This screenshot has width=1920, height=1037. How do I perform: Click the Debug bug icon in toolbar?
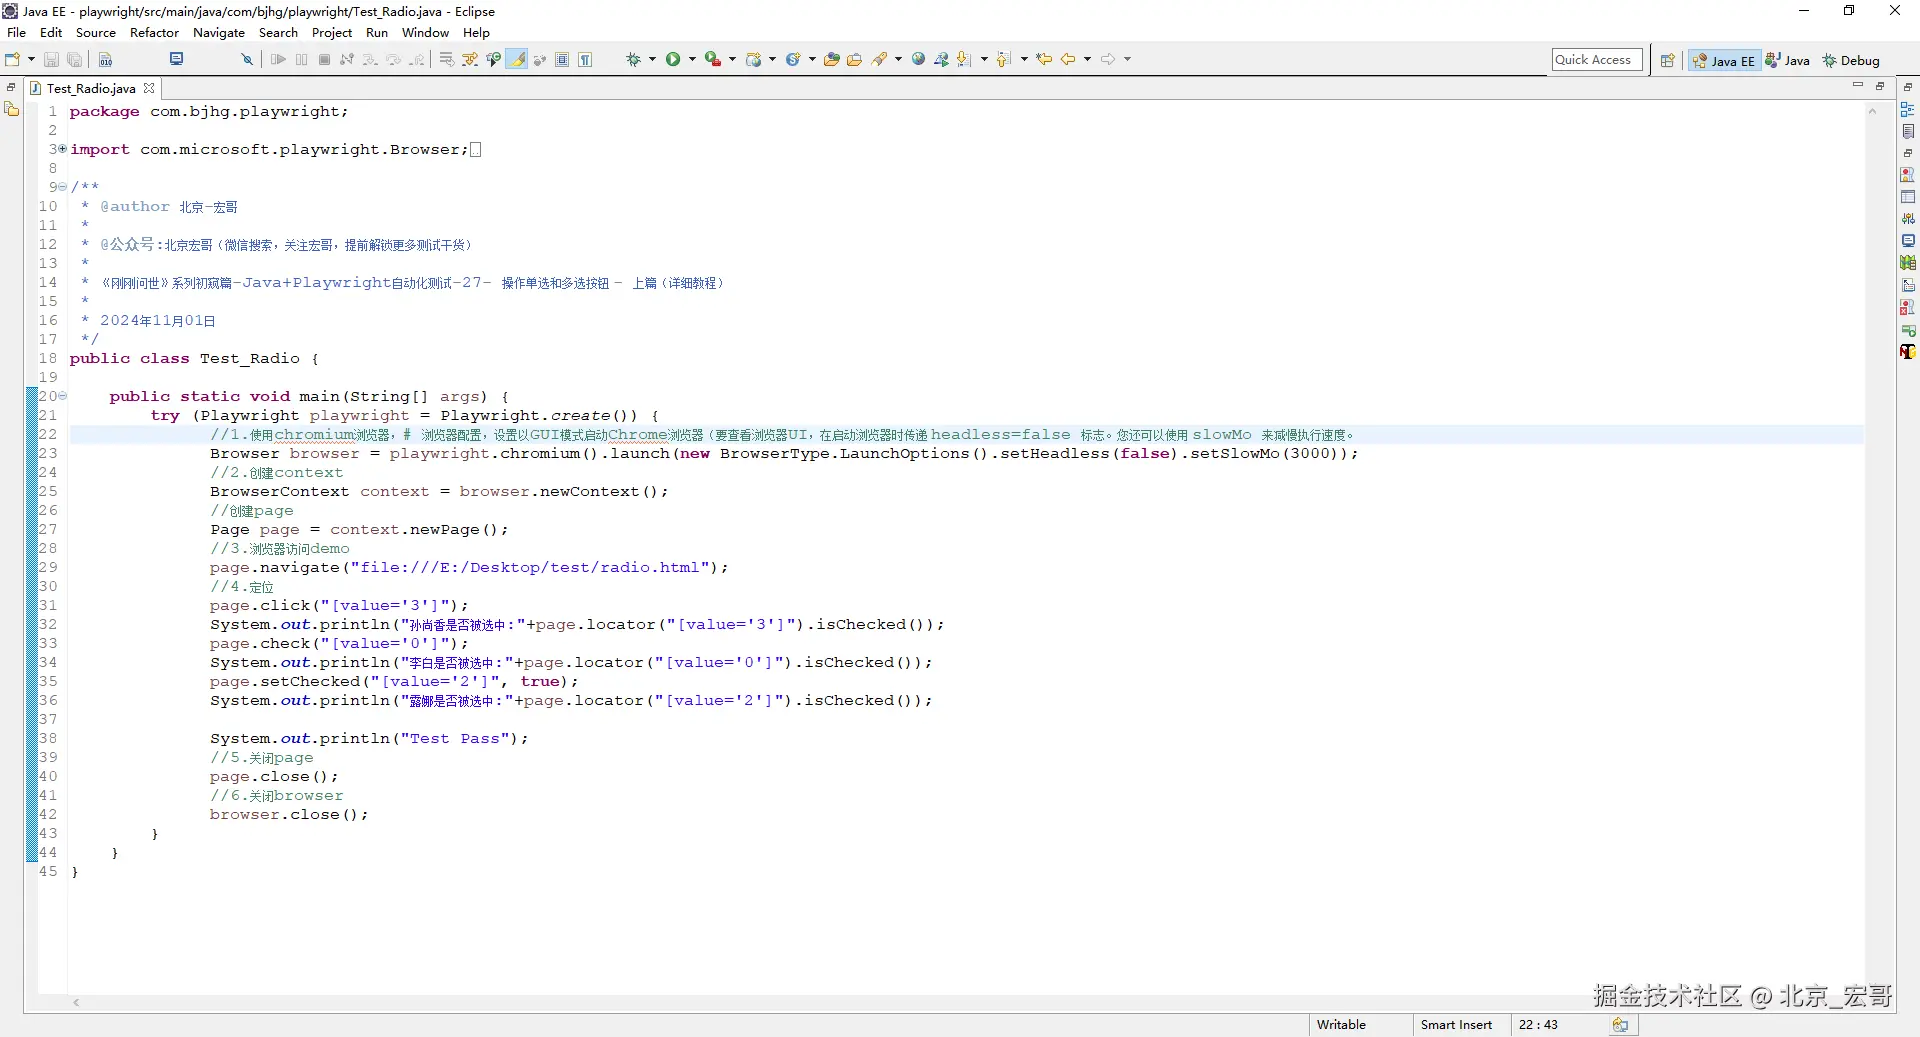pyautogui.click(x=633, y=60)
